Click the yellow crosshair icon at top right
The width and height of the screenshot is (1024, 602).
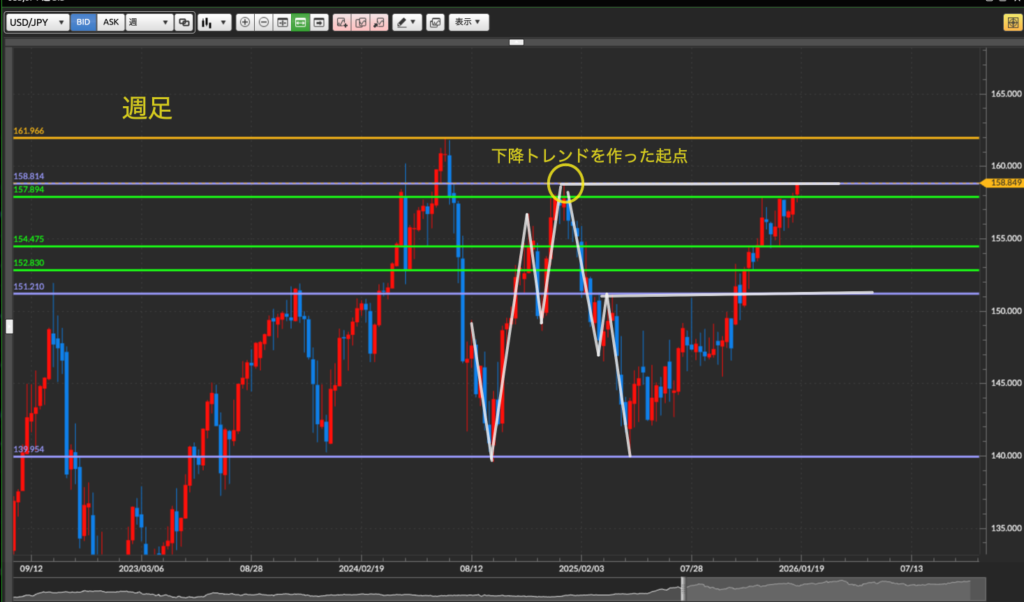click(1012, 22)
